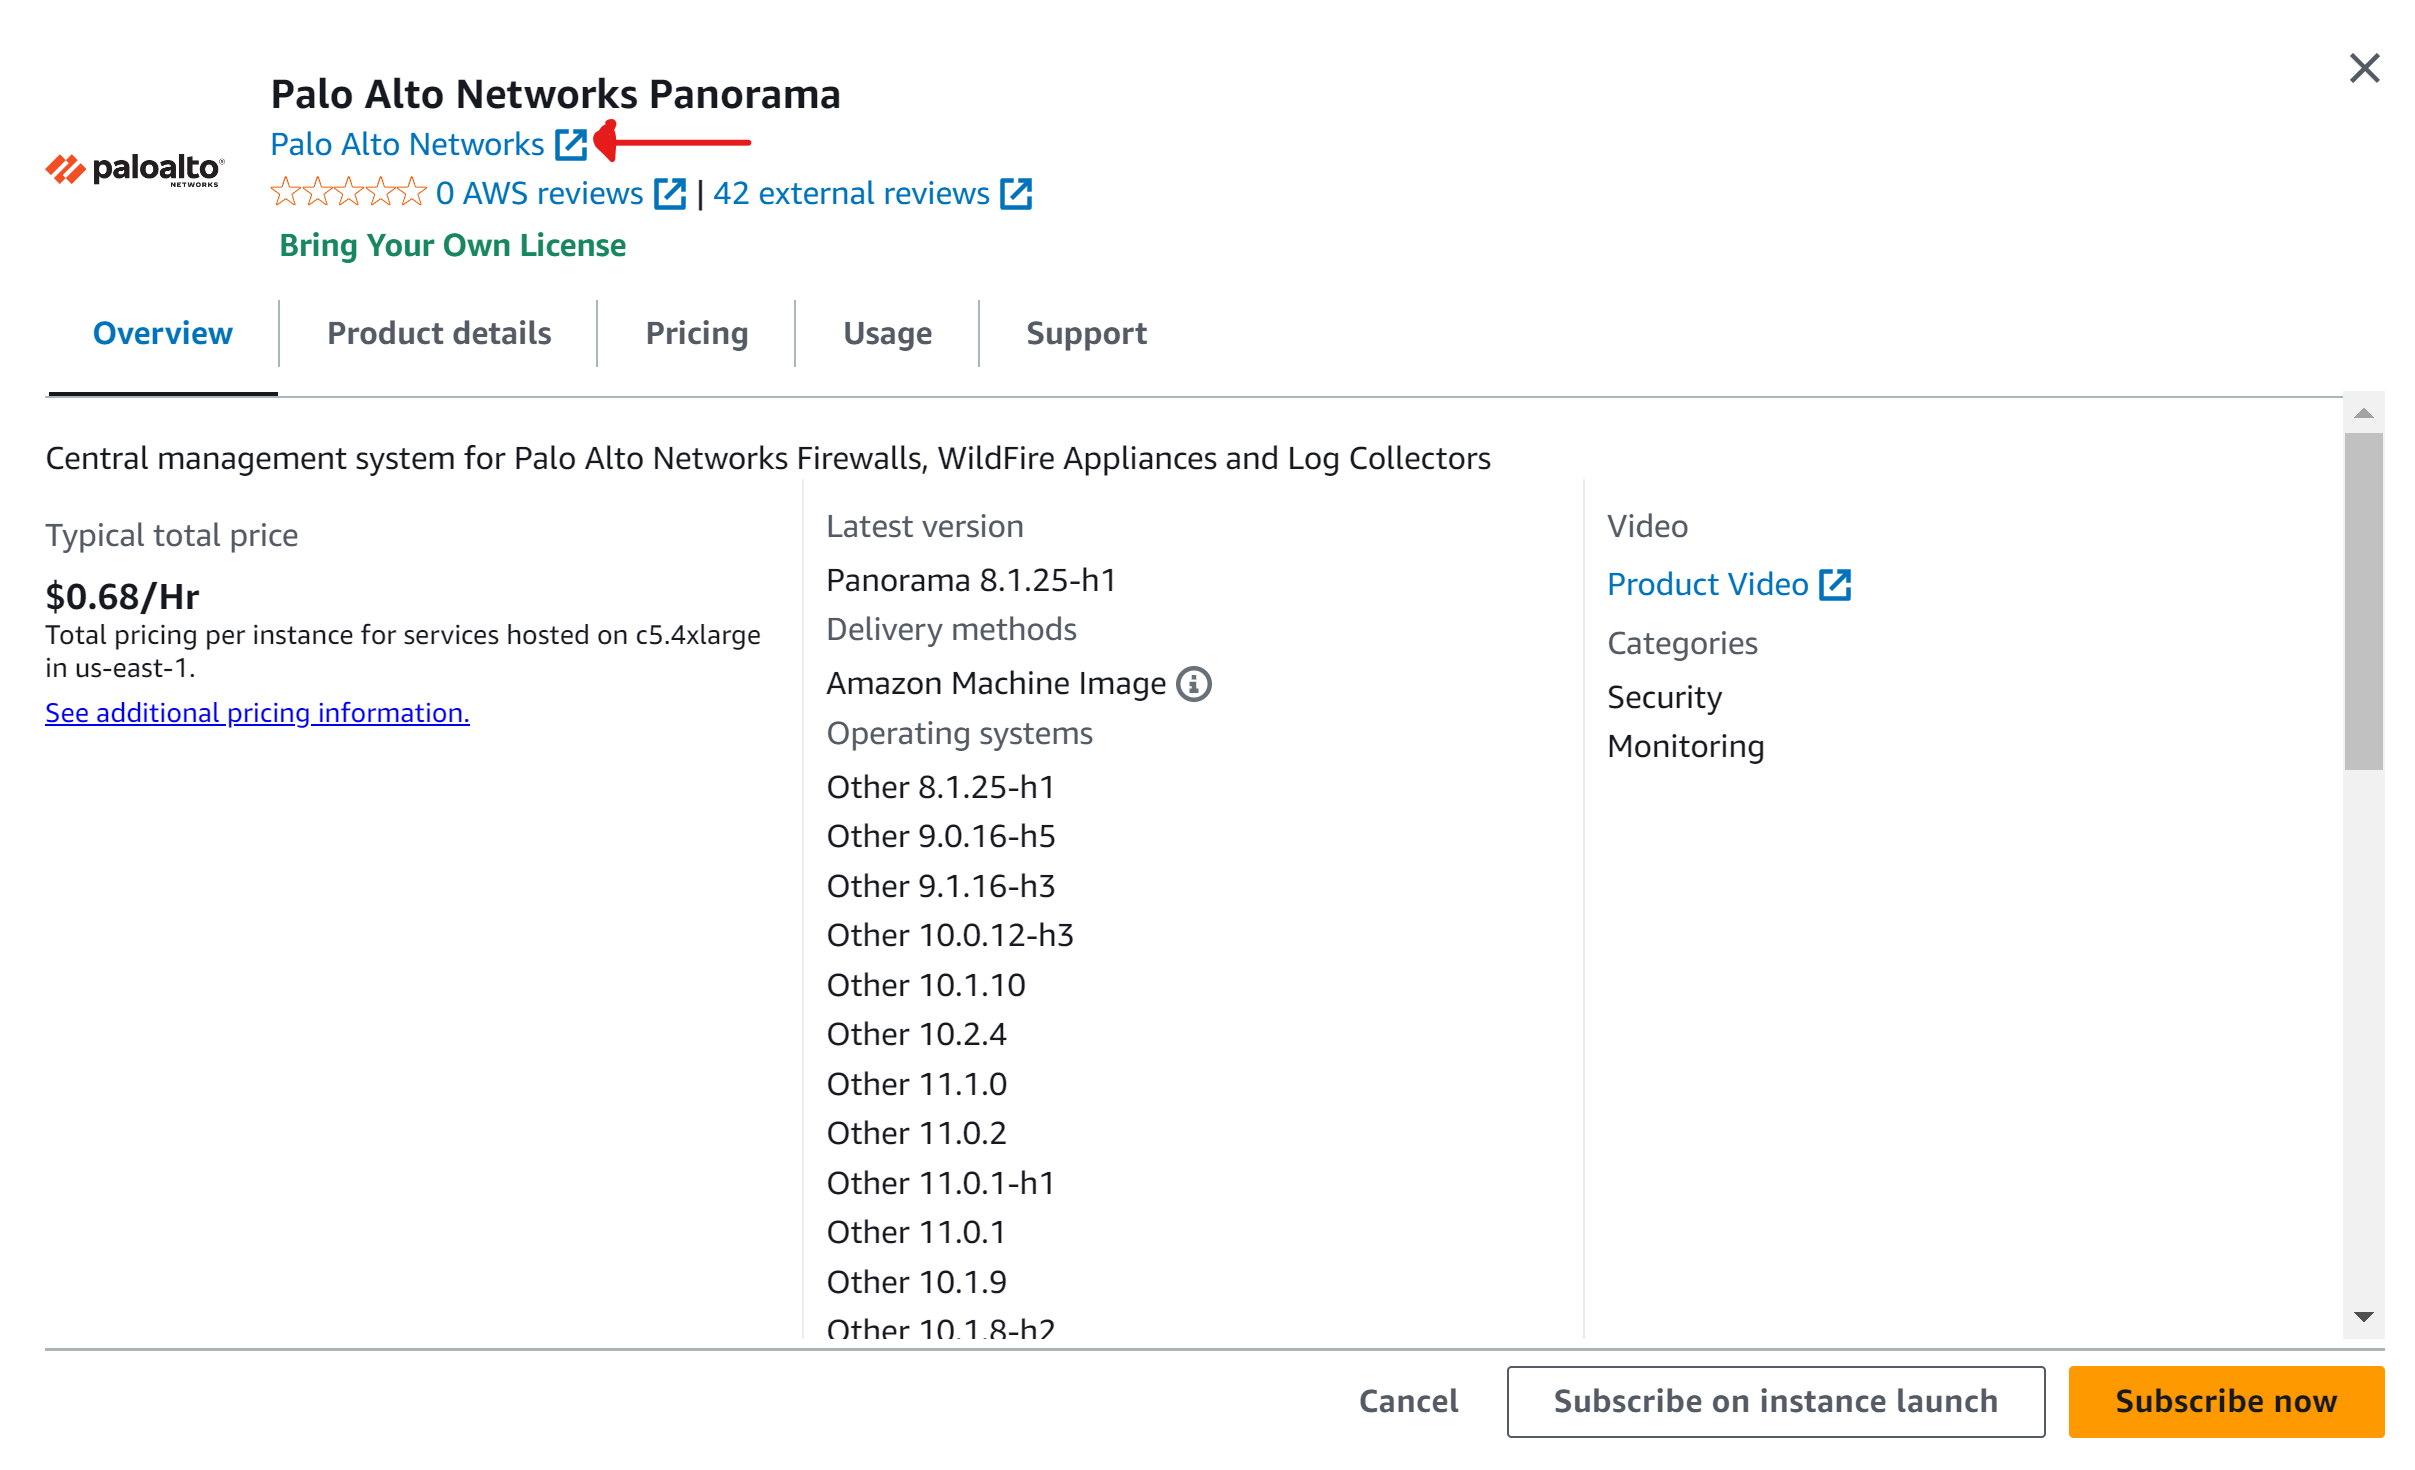This screenshot has width=2415, height=1470.
Task: Click the five-star rating icons
Action: (348, 192)
